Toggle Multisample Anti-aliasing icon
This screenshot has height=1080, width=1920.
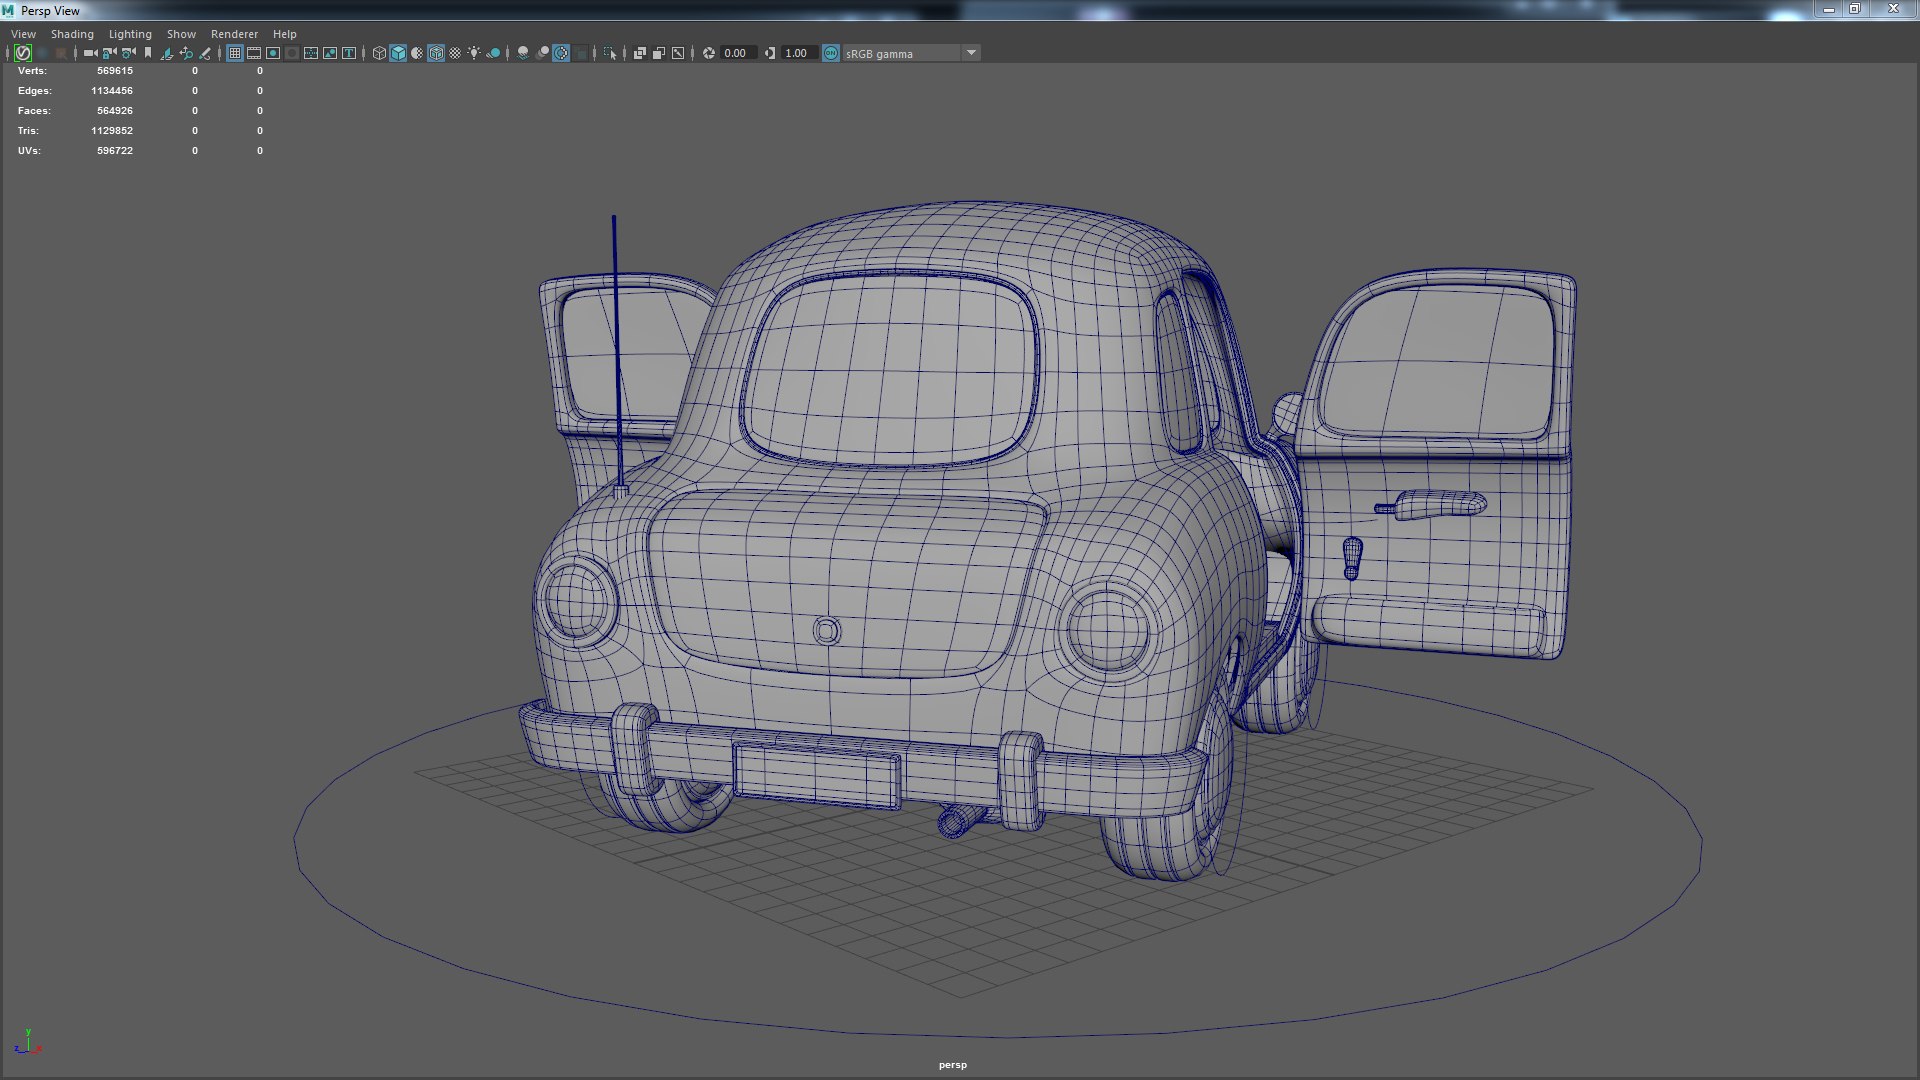pyautogui.click(x=561, y=53)
